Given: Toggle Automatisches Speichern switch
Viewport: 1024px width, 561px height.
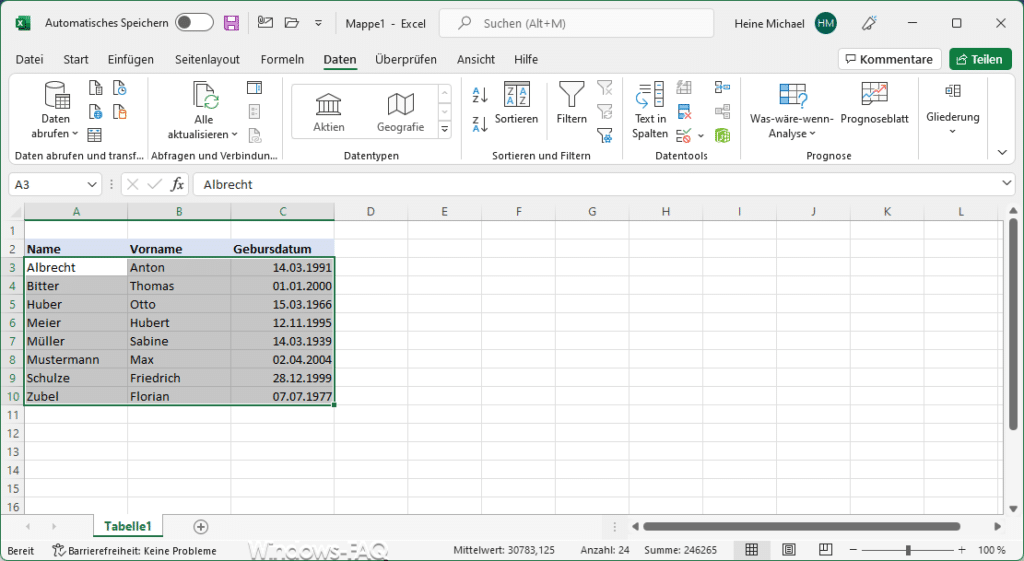Looking at the screenshot, I should pos(195,23).
